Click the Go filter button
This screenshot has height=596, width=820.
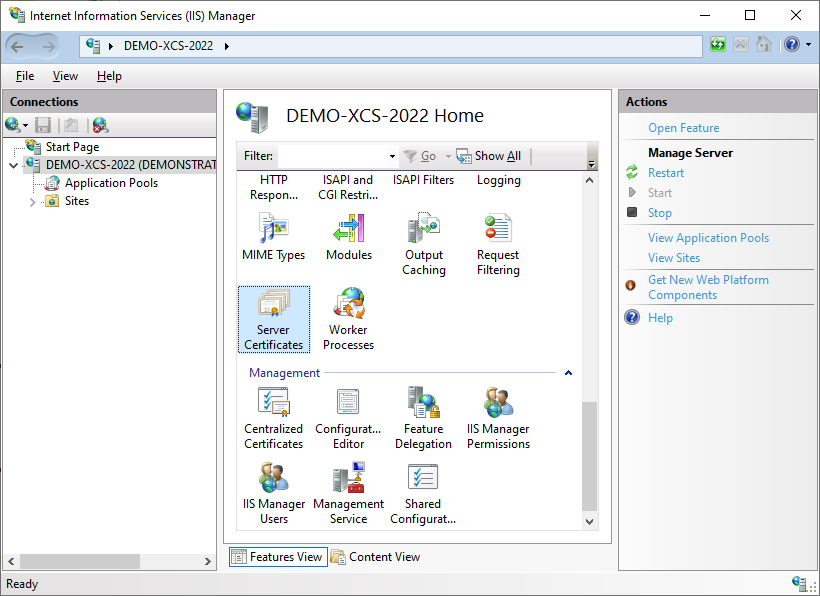(421, 156)
